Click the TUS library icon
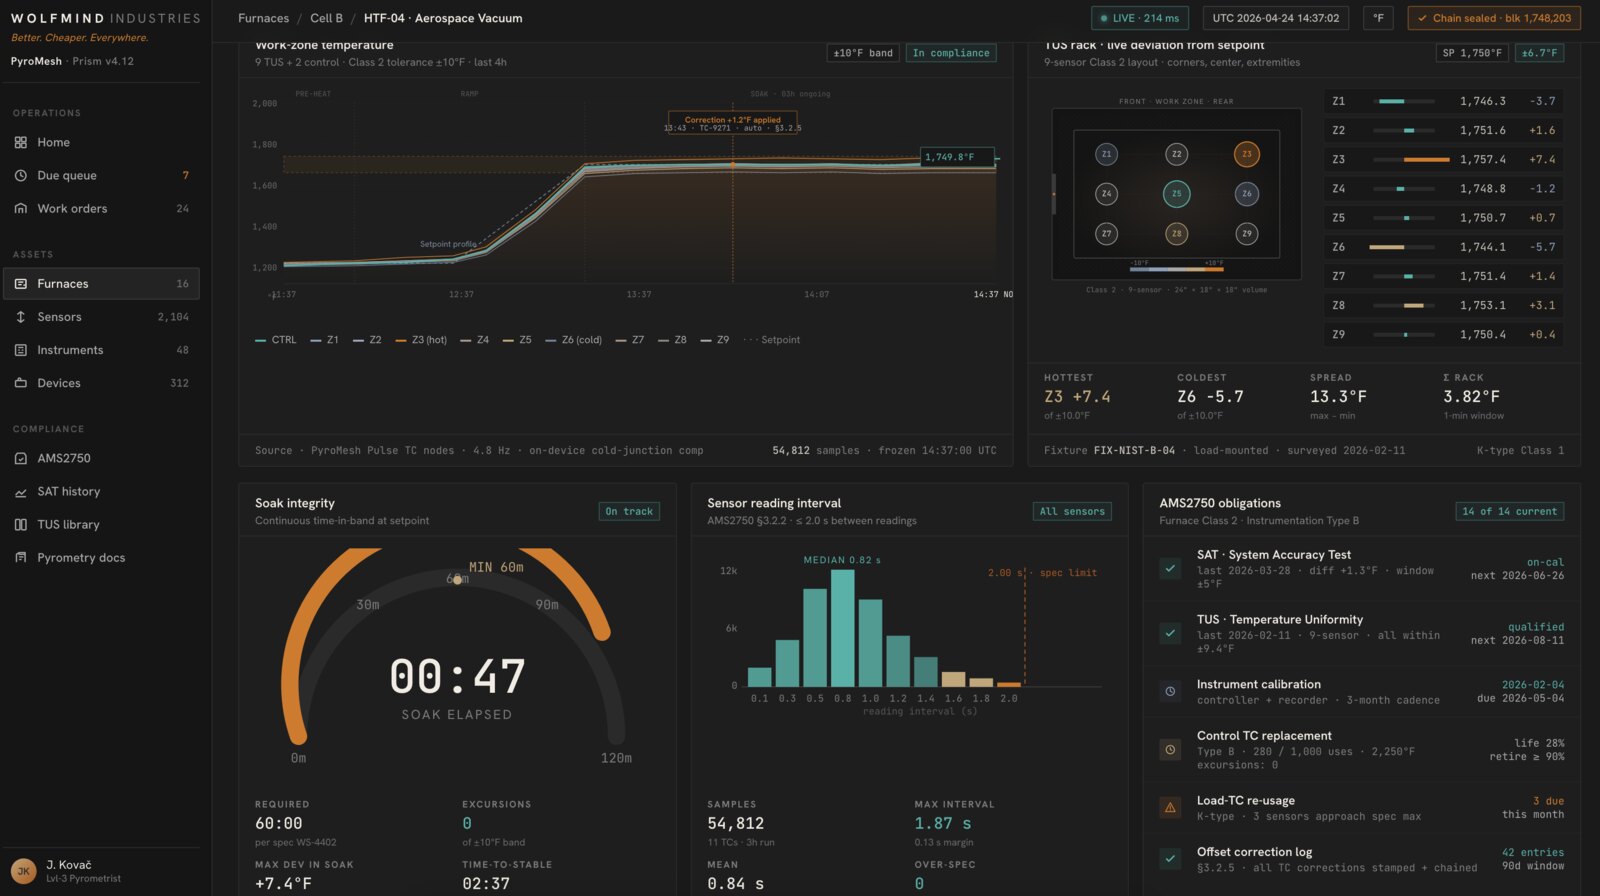 [x=20, y=524]
